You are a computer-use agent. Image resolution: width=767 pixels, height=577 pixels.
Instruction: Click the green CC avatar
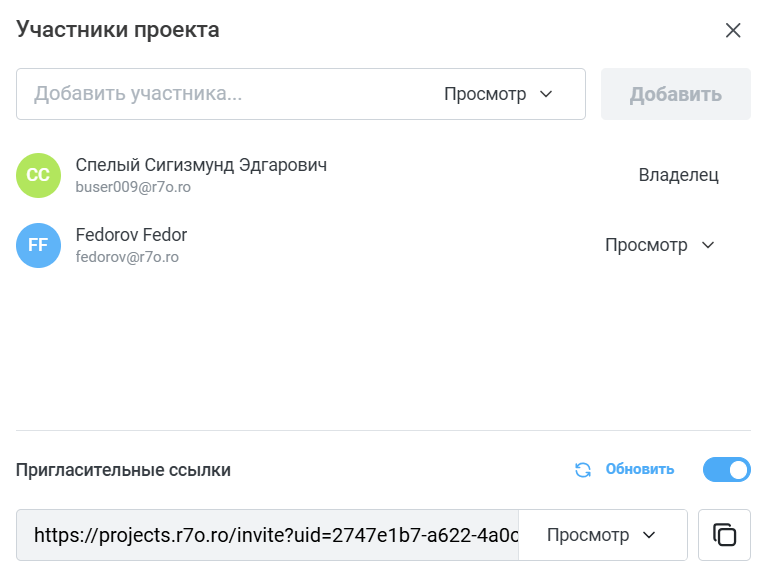pyautogui.click(x=39, y=175)
